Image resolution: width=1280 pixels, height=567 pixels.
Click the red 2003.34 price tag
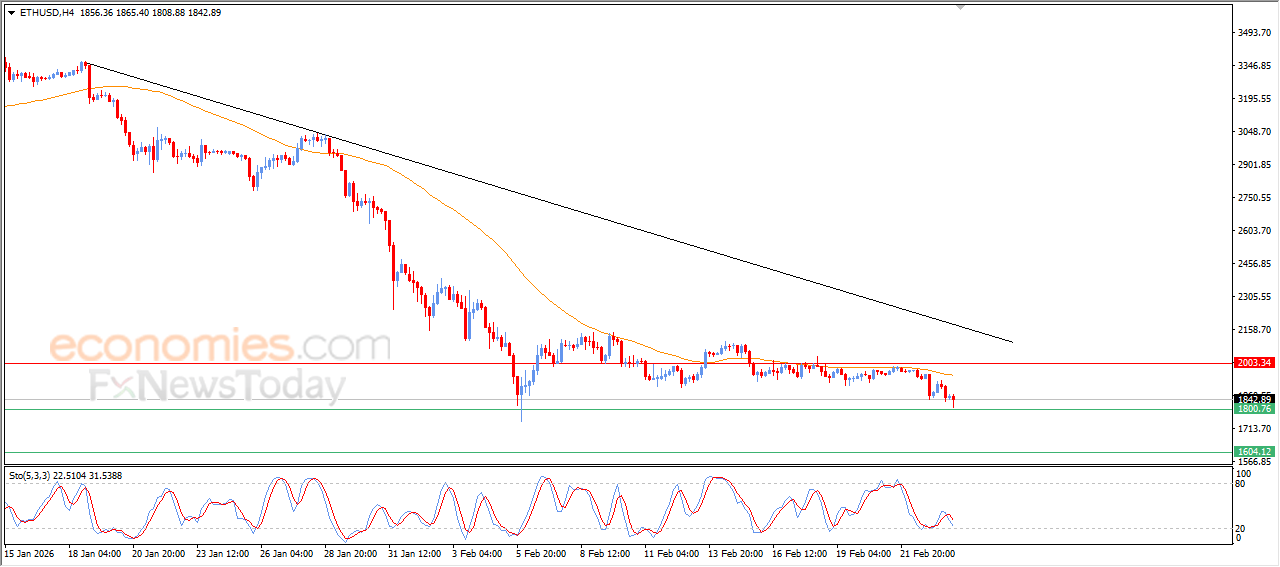[x=1253, y=363]
